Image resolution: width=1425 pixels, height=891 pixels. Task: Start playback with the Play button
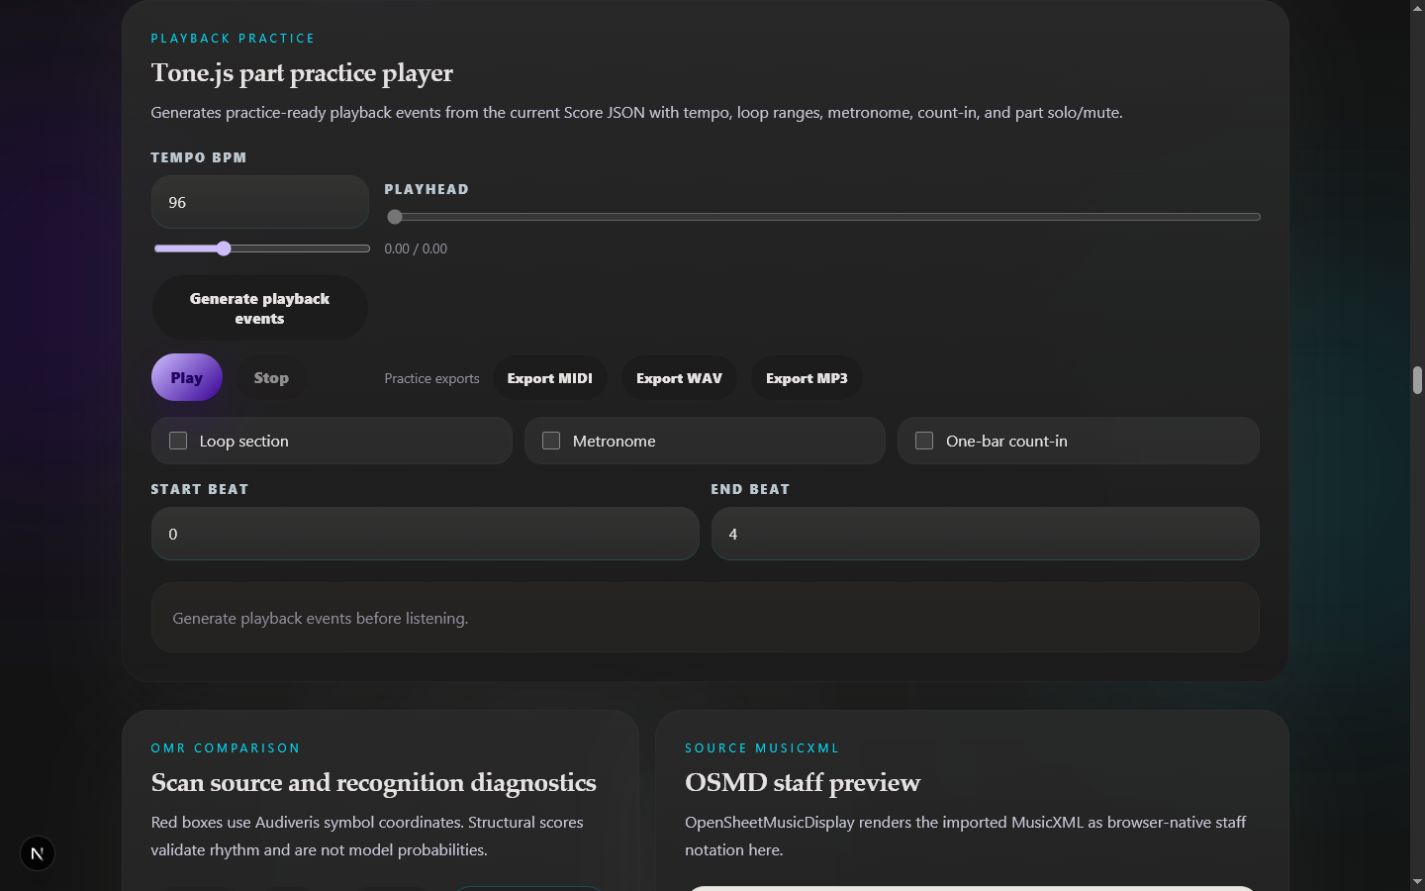pyautogui.click(x=186, y=378)
